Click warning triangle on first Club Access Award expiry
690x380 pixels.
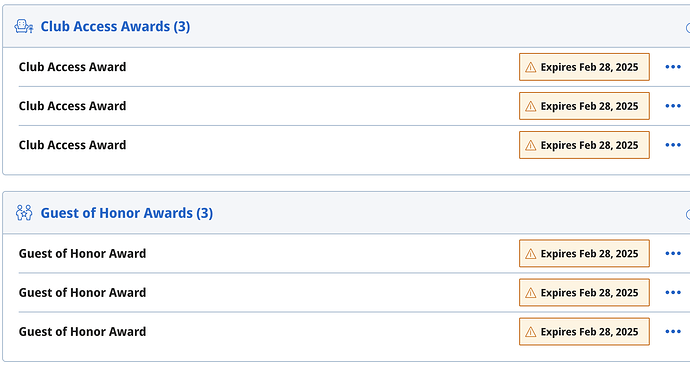pyautogui.click(x=531, y=67)
